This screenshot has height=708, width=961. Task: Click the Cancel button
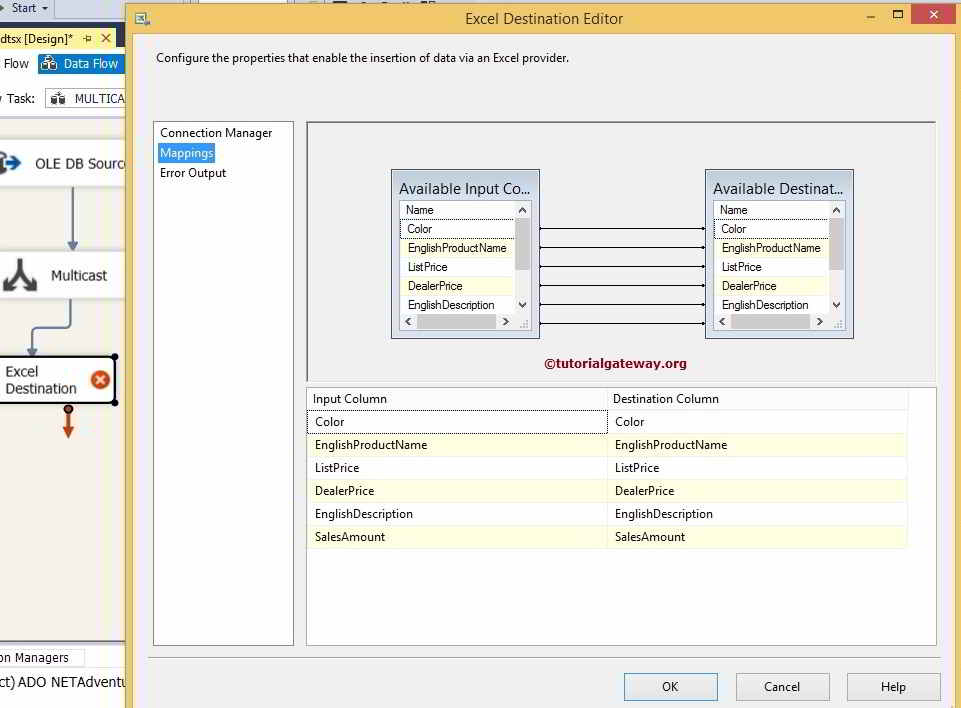point(781,686)
